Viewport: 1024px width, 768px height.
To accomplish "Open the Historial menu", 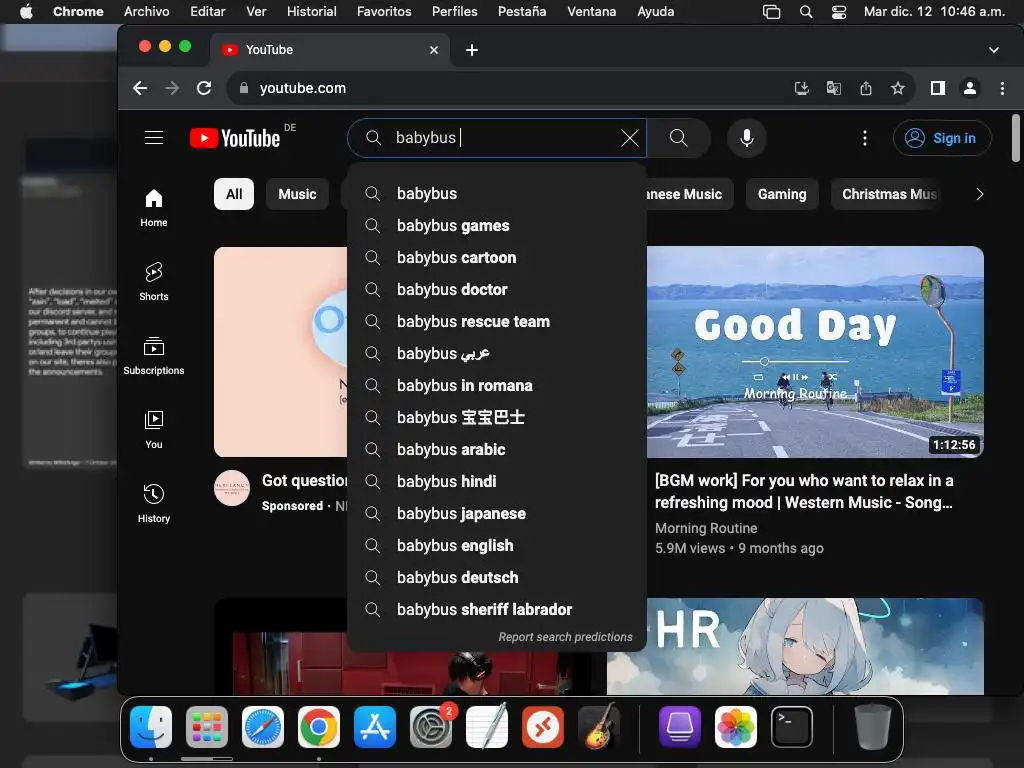I will click(312, 12).
